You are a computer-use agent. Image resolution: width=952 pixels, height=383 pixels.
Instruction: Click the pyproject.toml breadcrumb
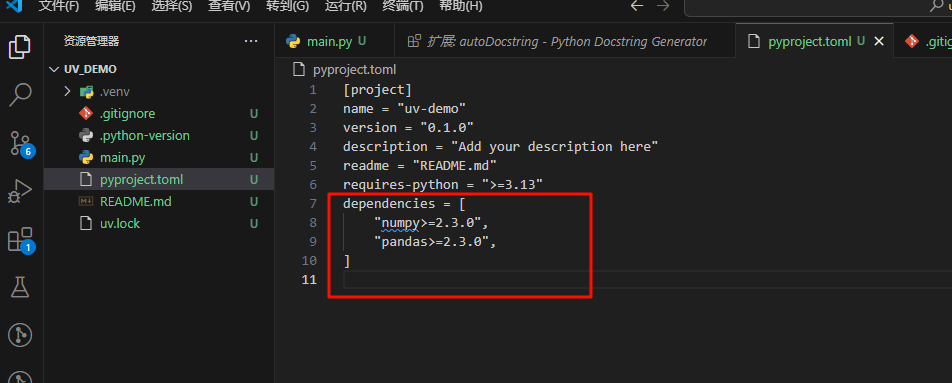pyautogui.click(x=354, y=70)
